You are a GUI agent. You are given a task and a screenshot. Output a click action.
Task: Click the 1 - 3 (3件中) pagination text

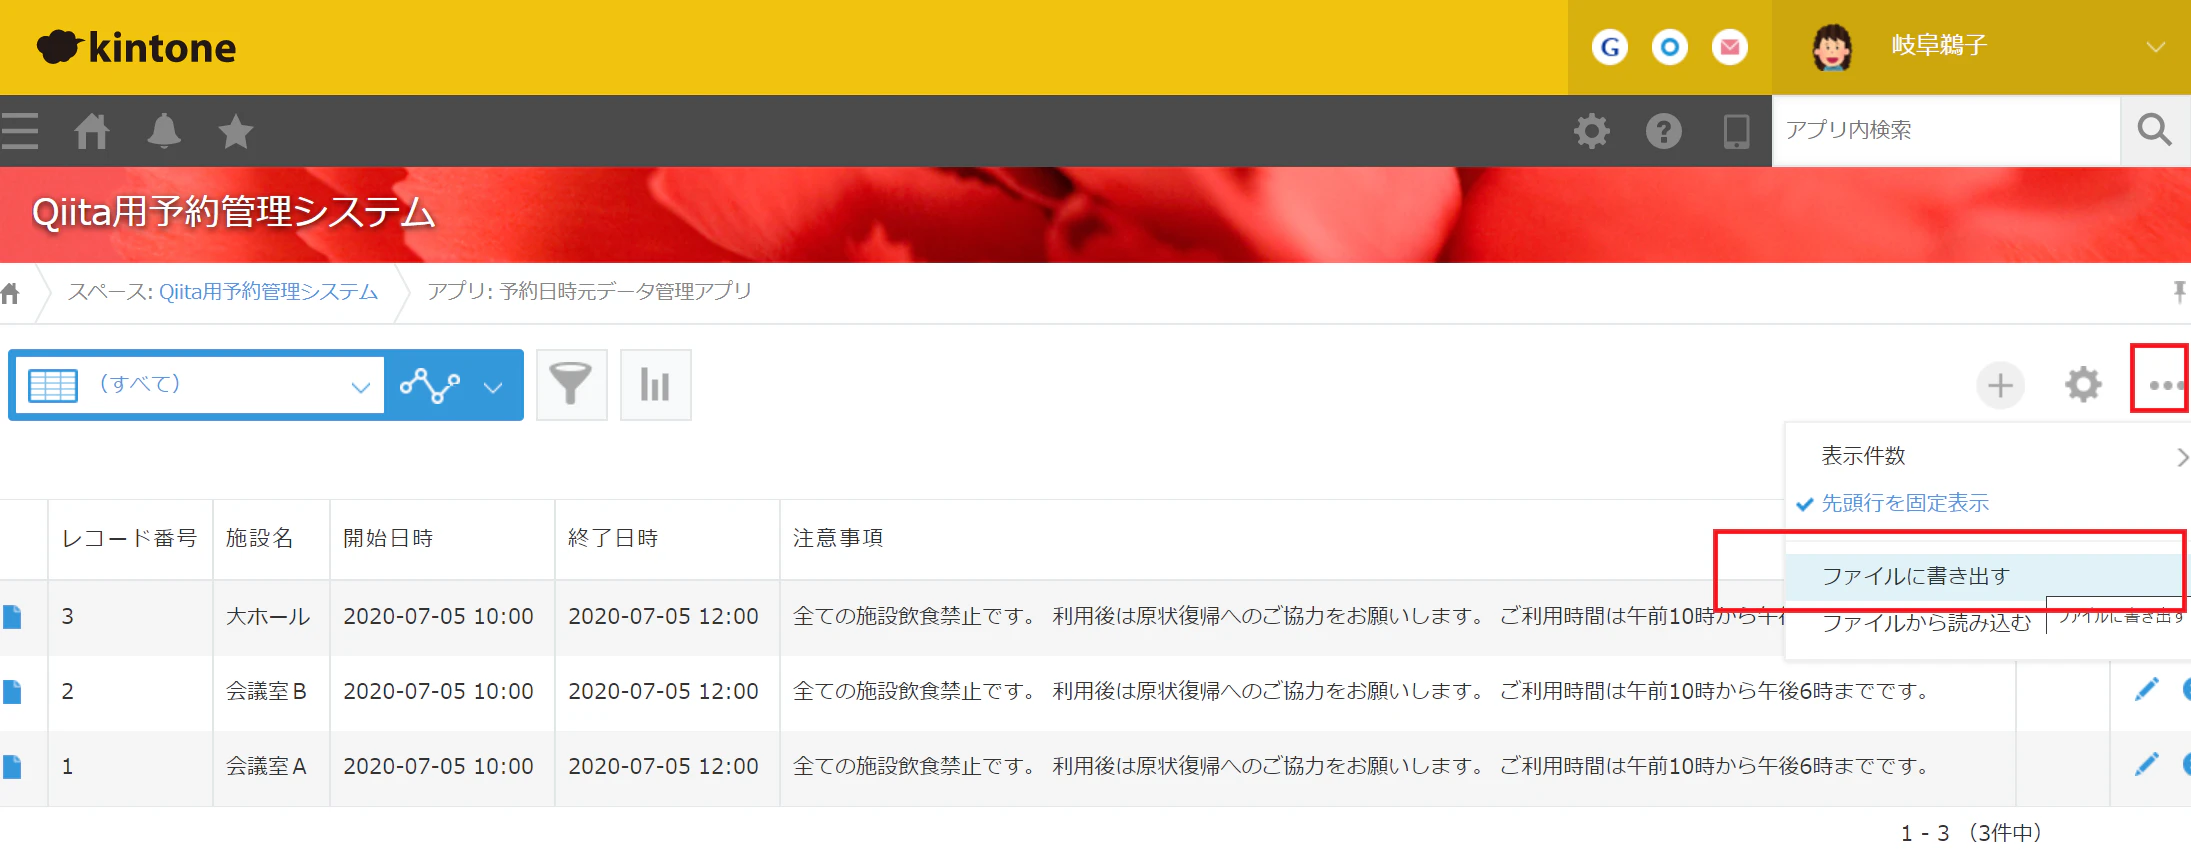(x=1971, y=833)
